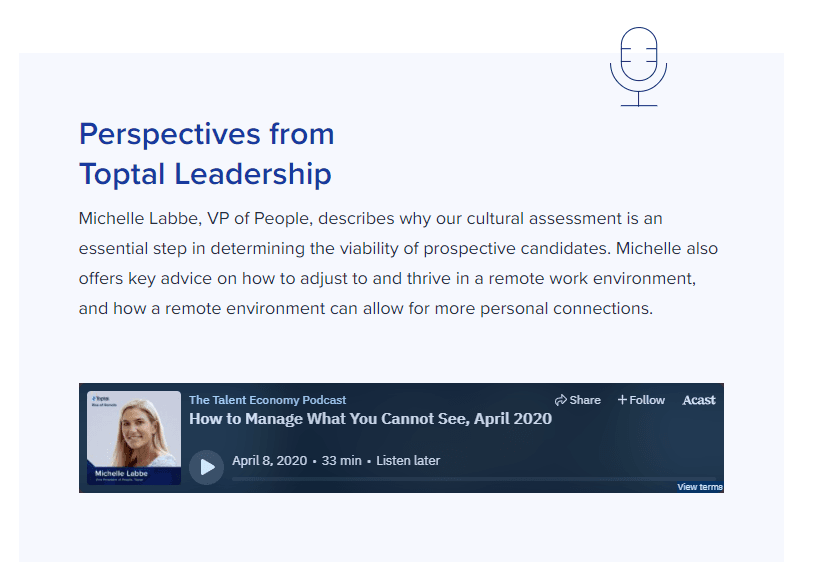This screenshot has width=813, height=583.
Task: Expand episode details by clicking the title
Action: pyautogui.click(x=371, y=419)
